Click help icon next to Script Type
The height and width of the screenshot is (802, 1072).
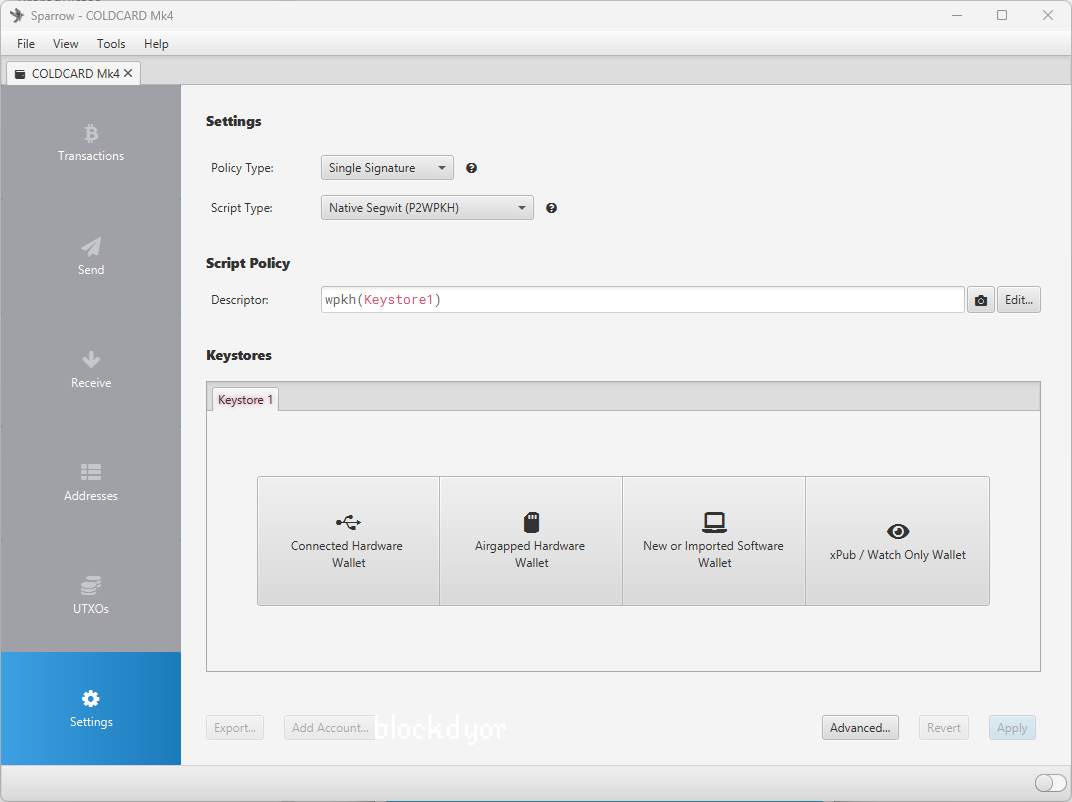point(551,208)
